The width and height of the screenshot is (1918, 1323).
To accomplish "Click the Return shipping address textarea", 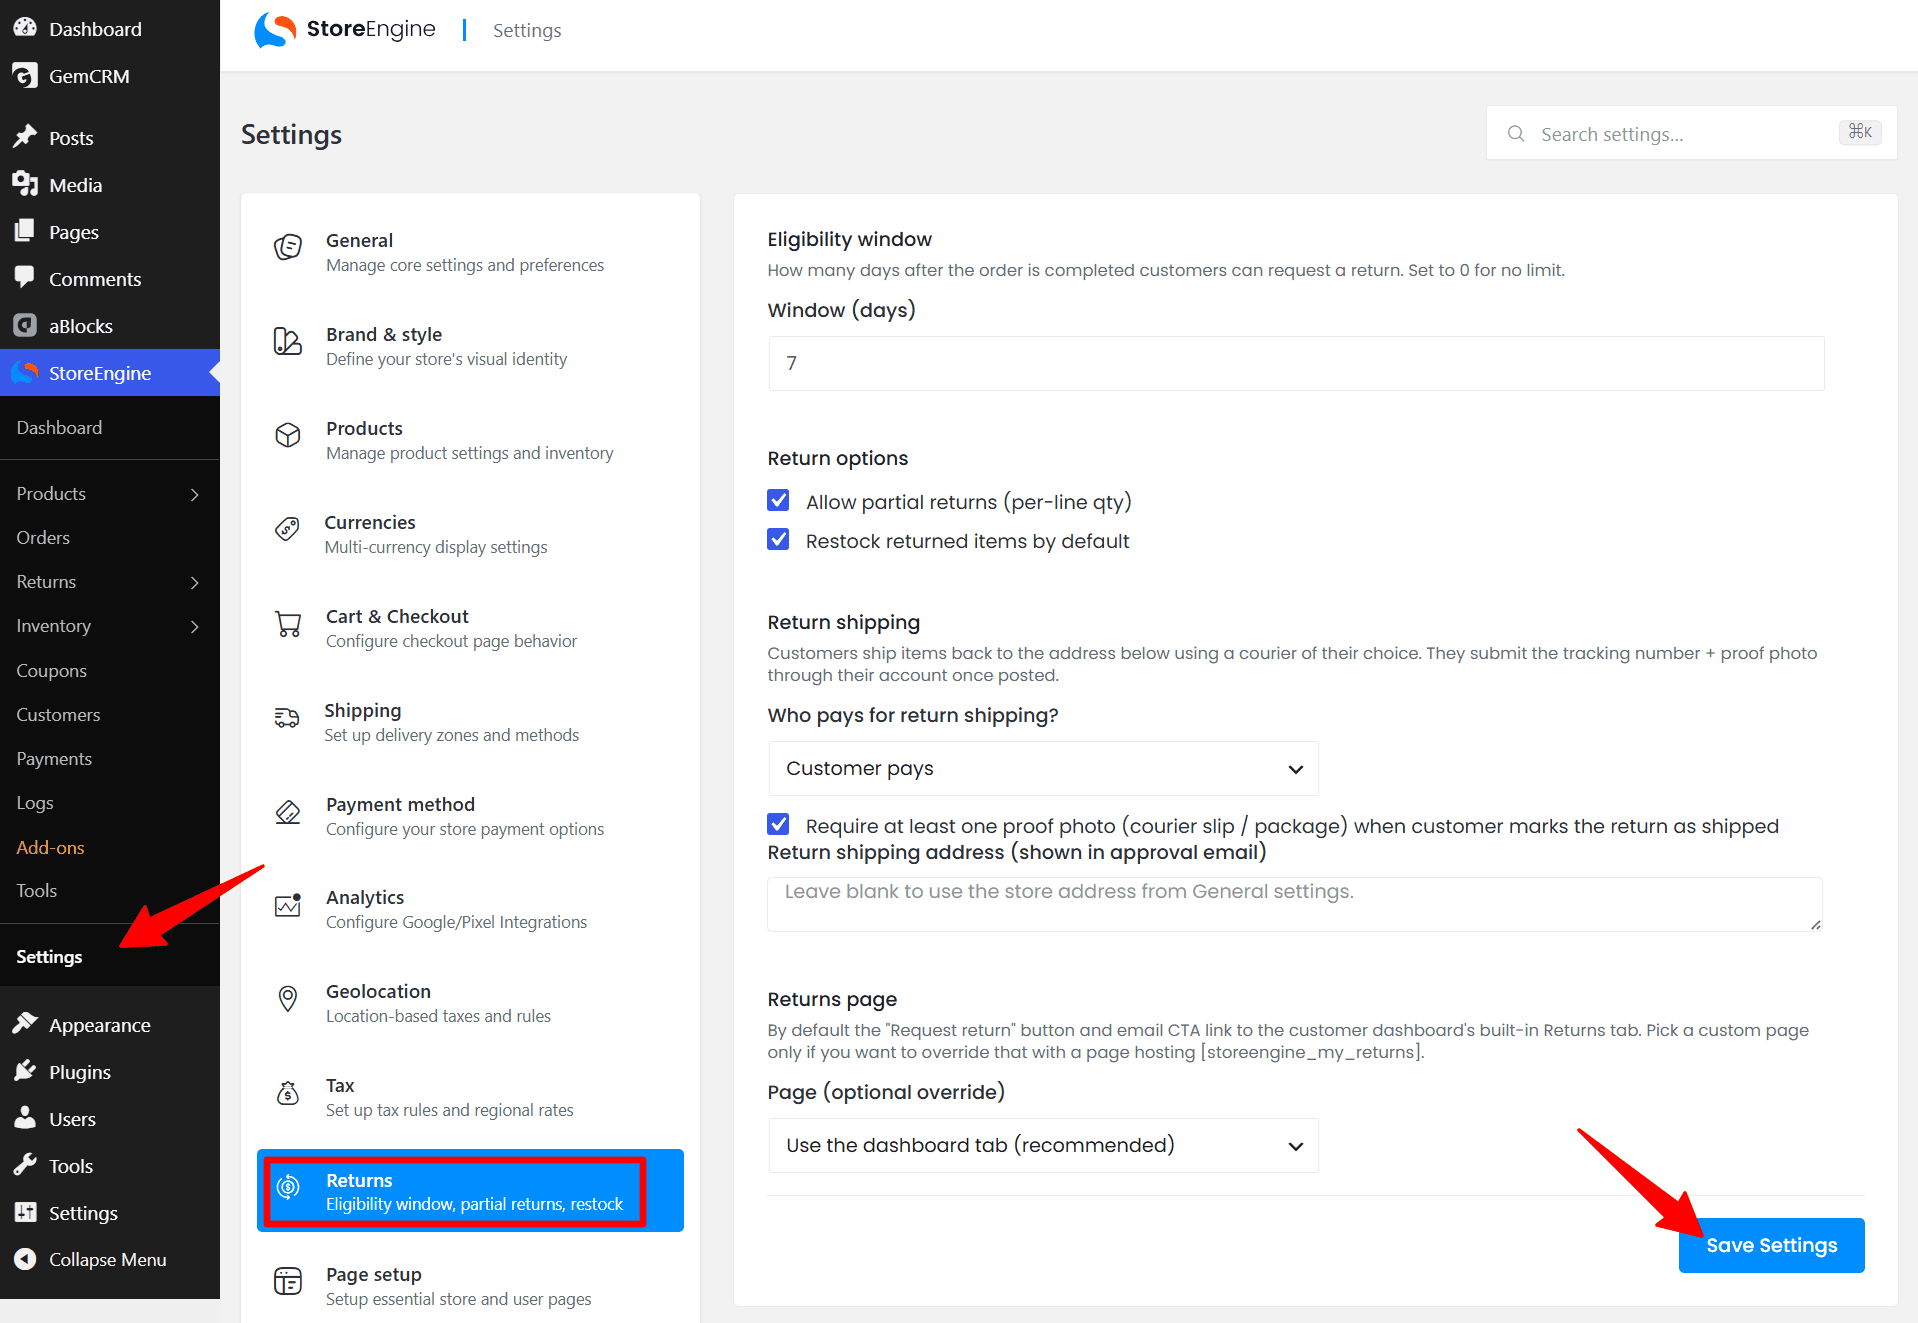I will coord(1294,904).
